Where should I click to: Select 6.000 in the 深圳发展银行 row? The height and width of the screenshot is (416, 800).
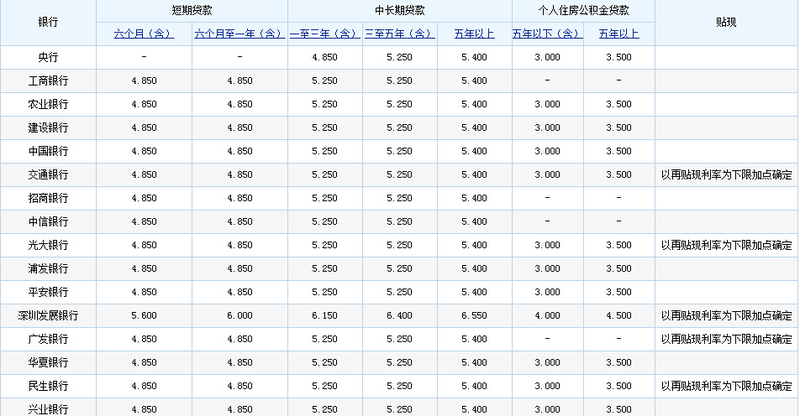(x=240, y=315)
